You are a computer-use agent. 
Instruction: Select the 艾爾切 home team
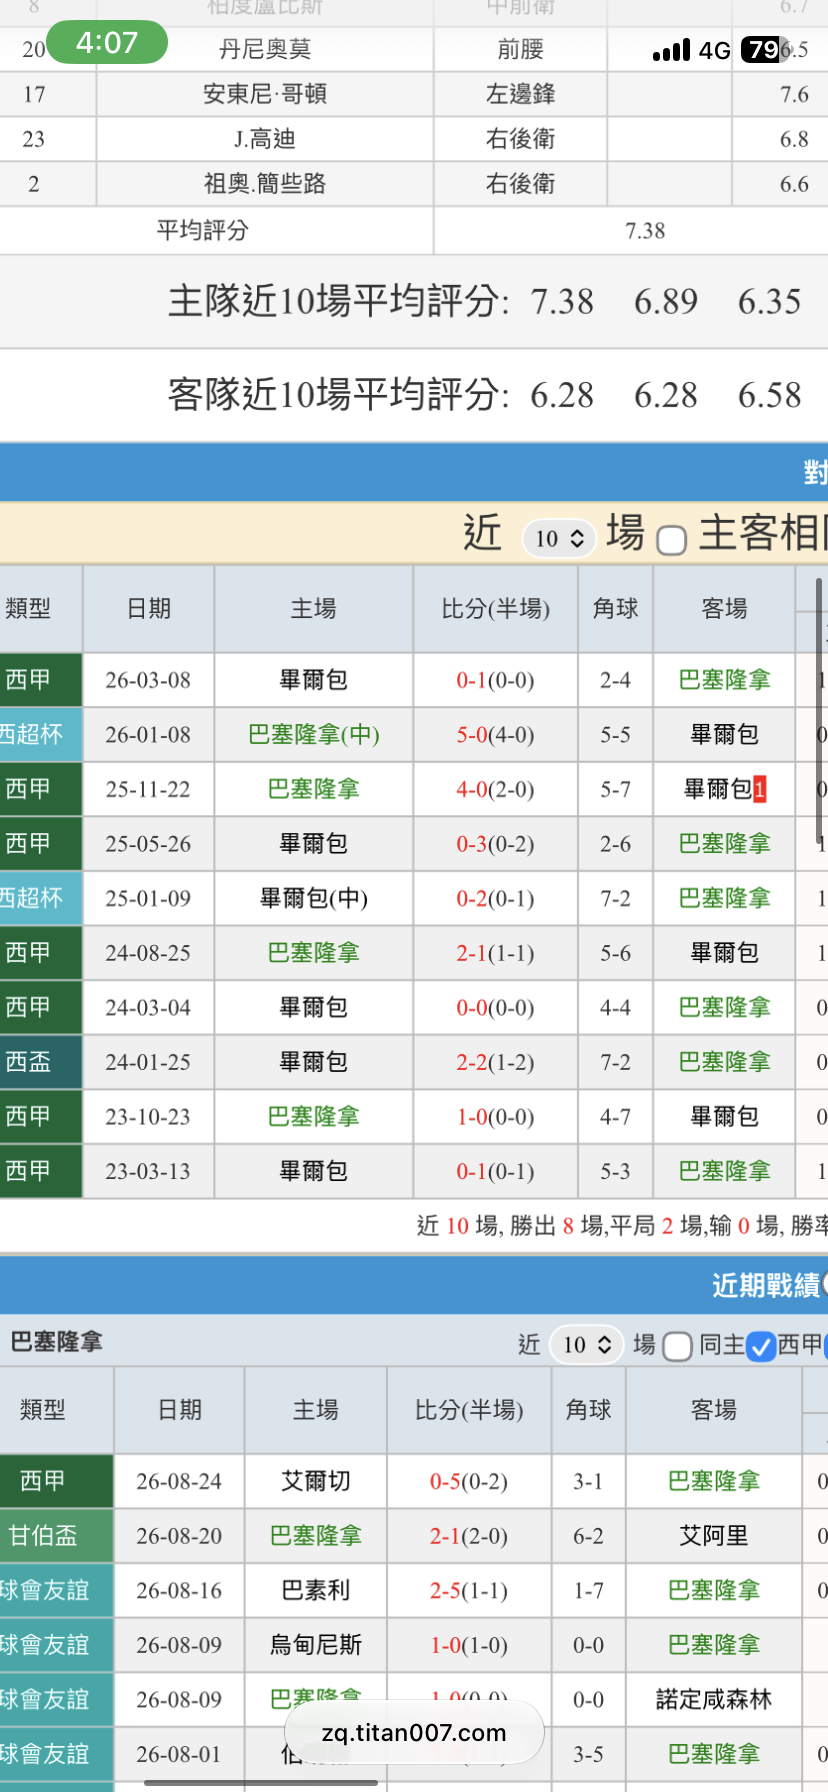(x=316, y=1481)
